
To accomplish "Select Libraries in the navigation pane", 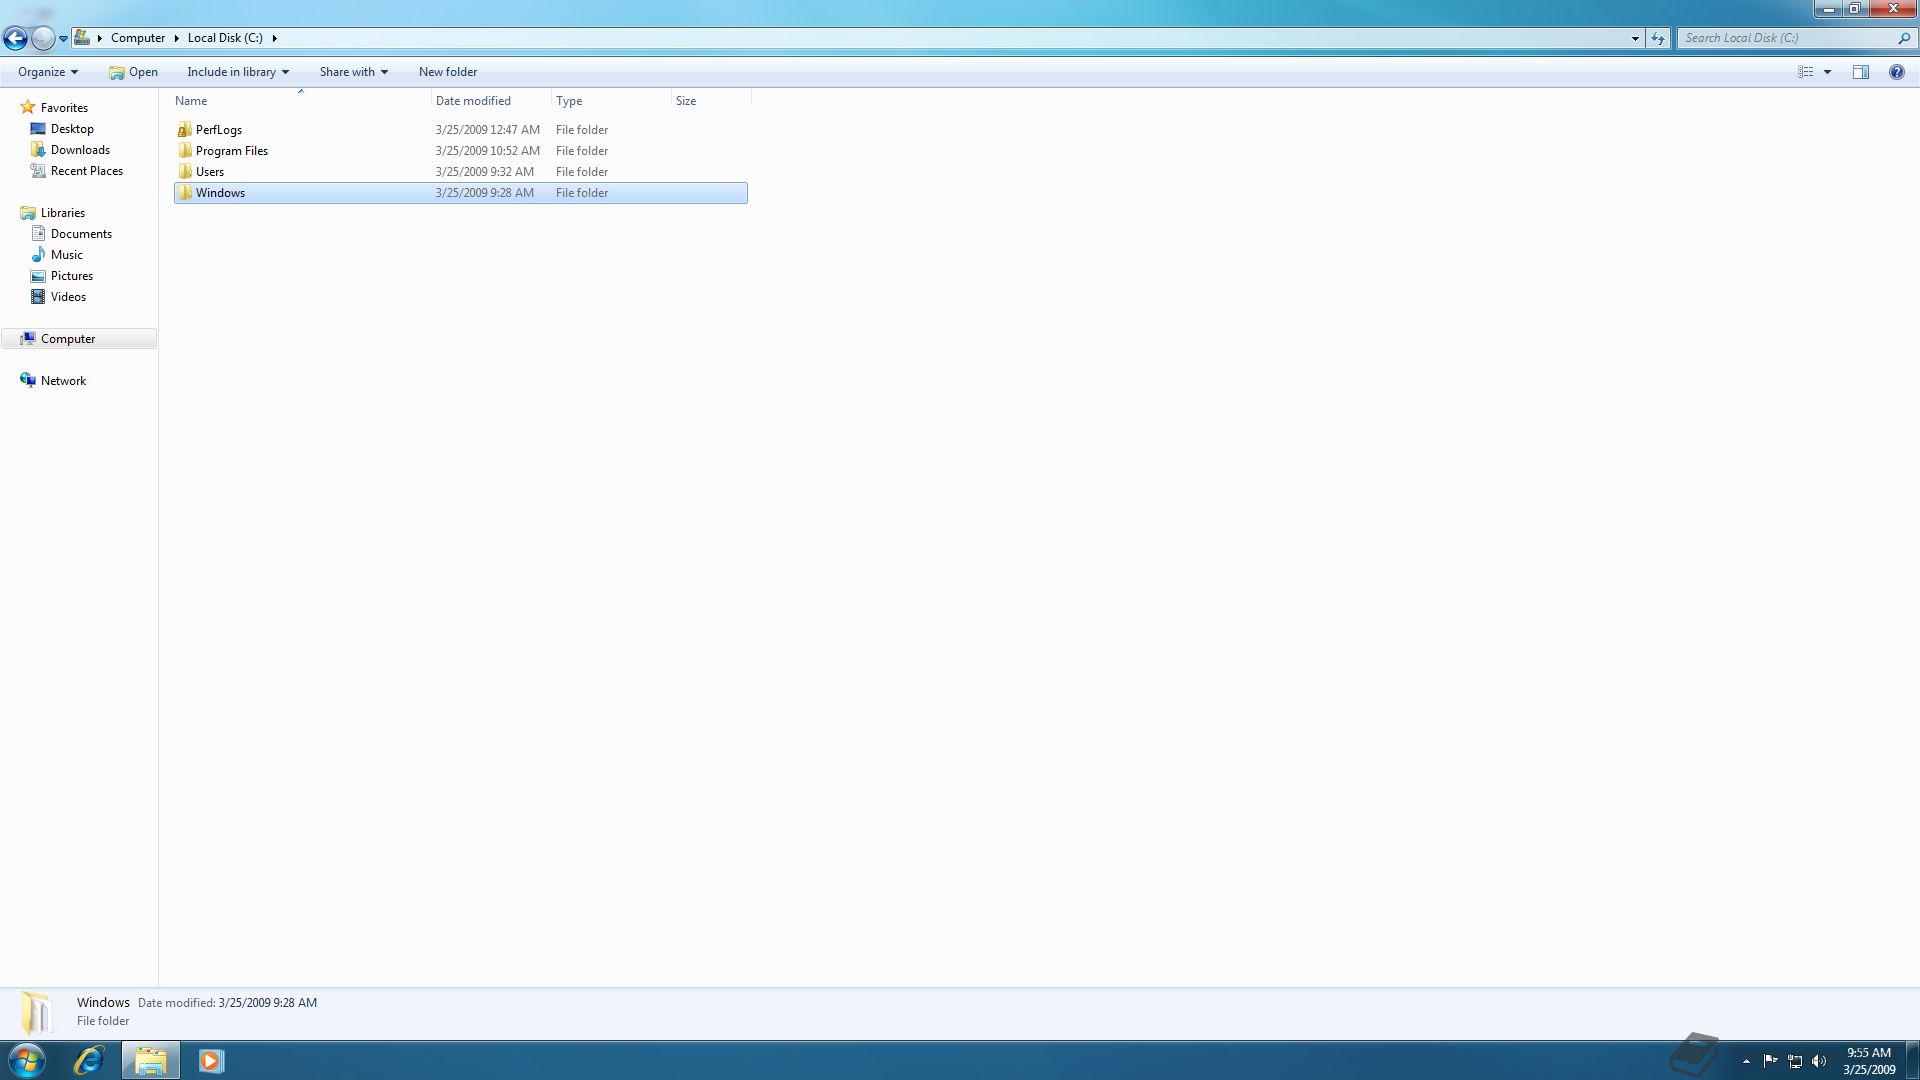I will (63, 213).
